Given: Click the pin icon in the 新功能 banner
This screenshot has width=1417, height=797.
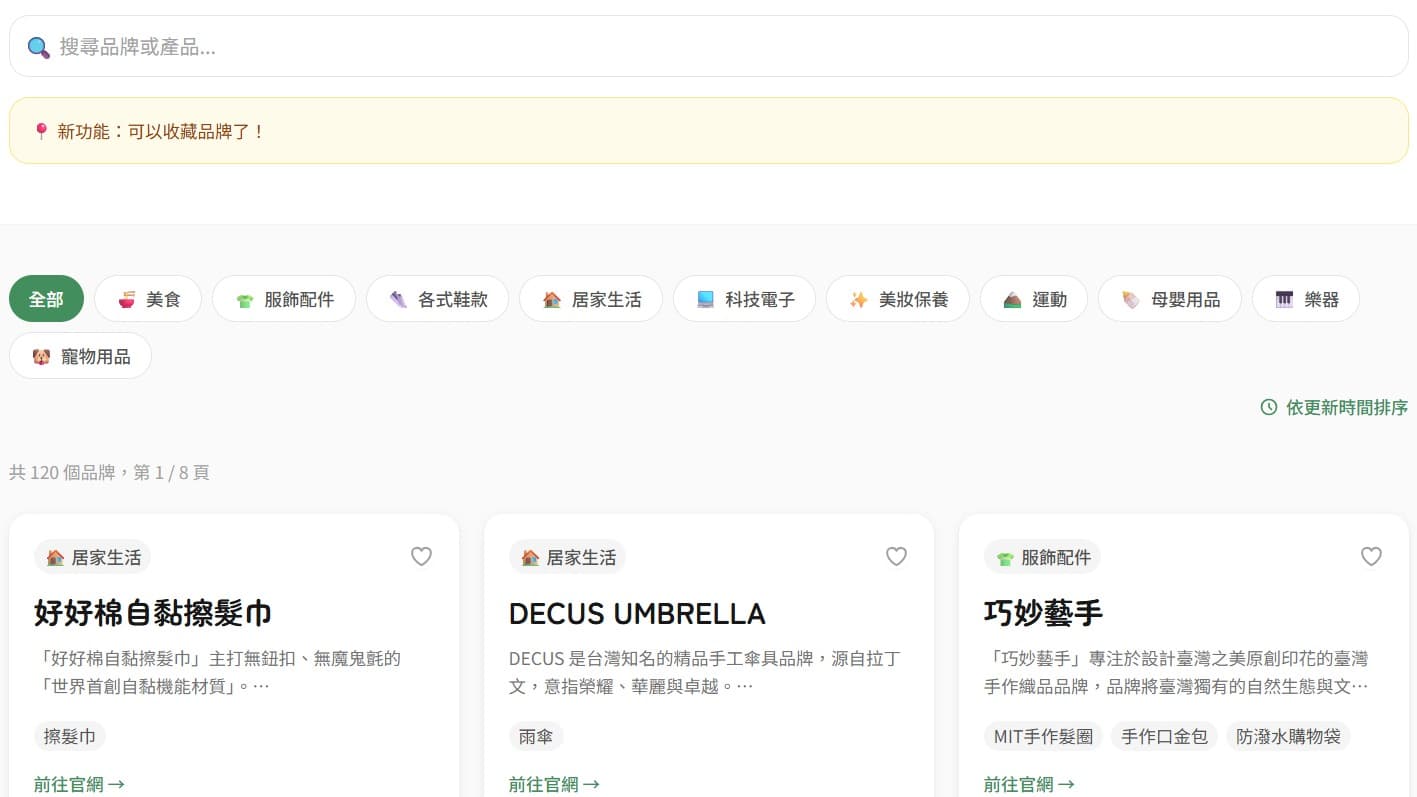Looking at the screenshot, I should point(41,131).
